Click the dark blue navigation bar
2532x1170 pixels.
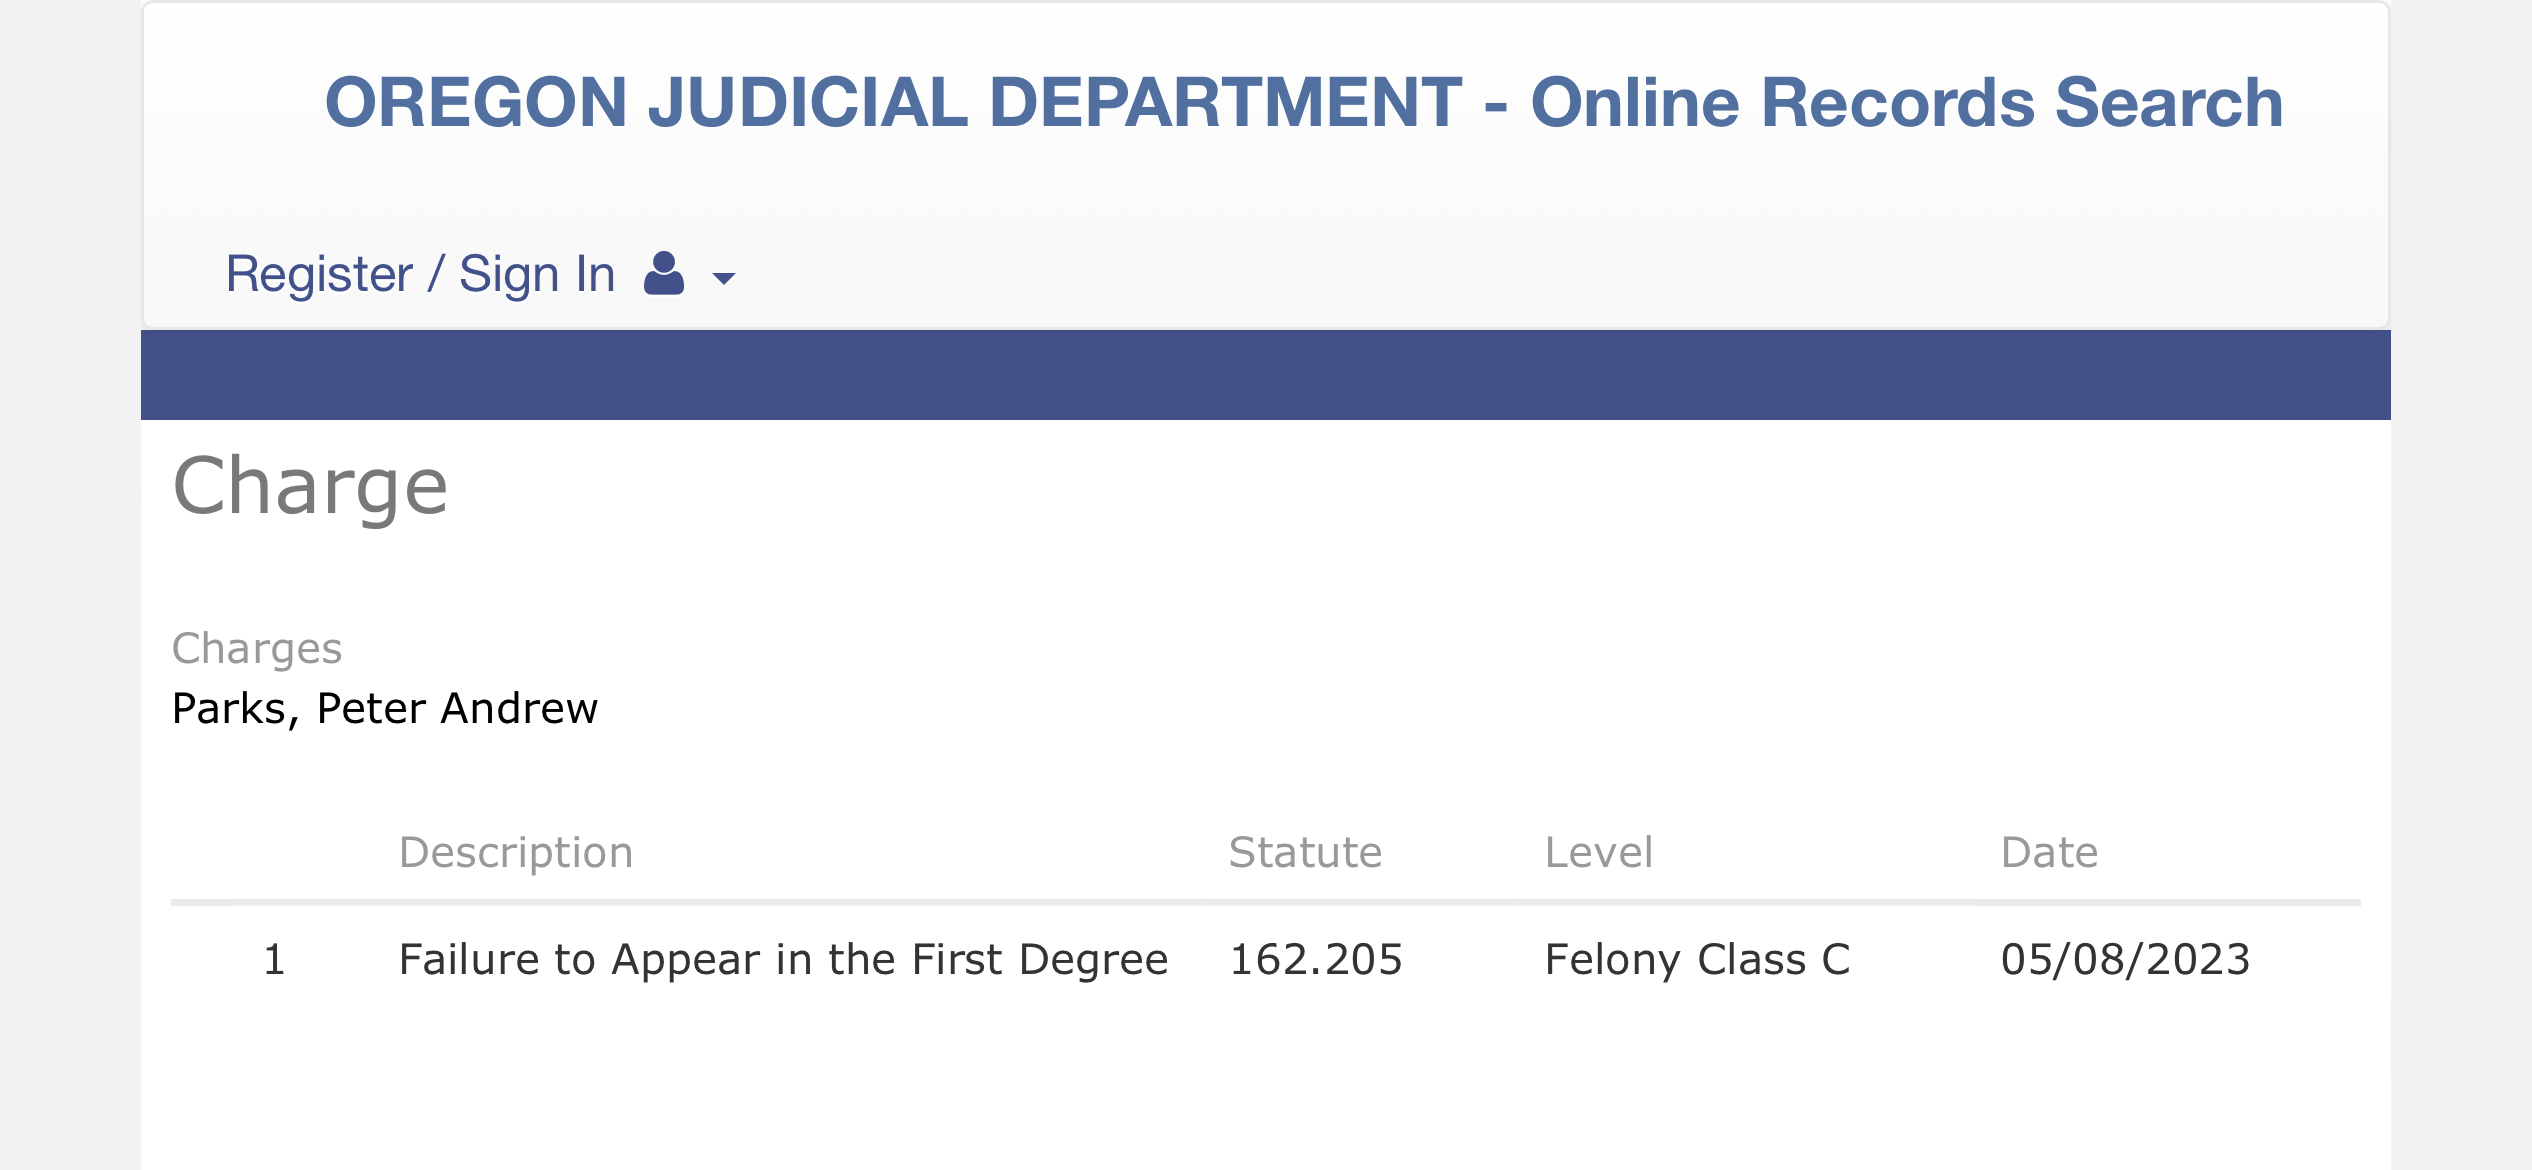pyautogui.click(x=1266, y=375)
